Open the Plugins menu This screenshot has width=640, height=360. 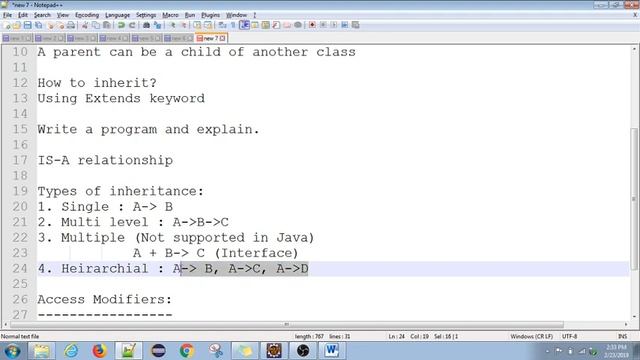click(210, 15)
